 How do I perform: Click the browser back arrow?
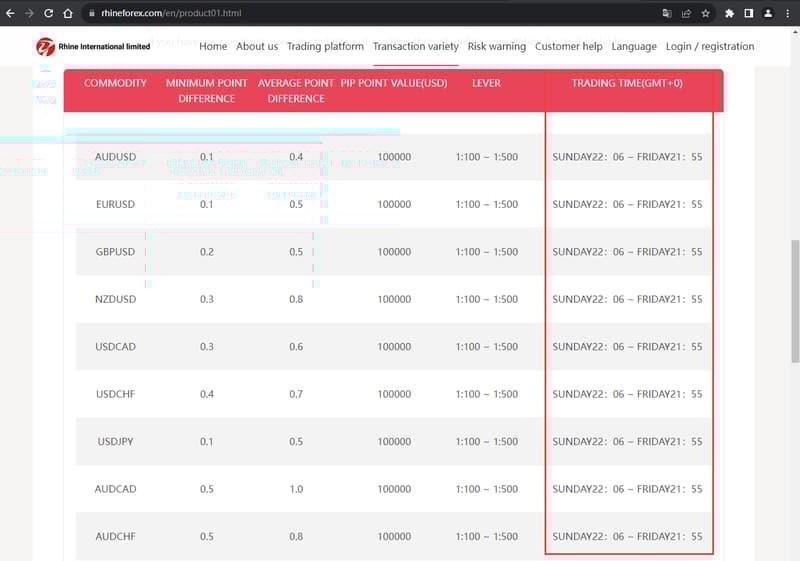[x=10, y=13]
